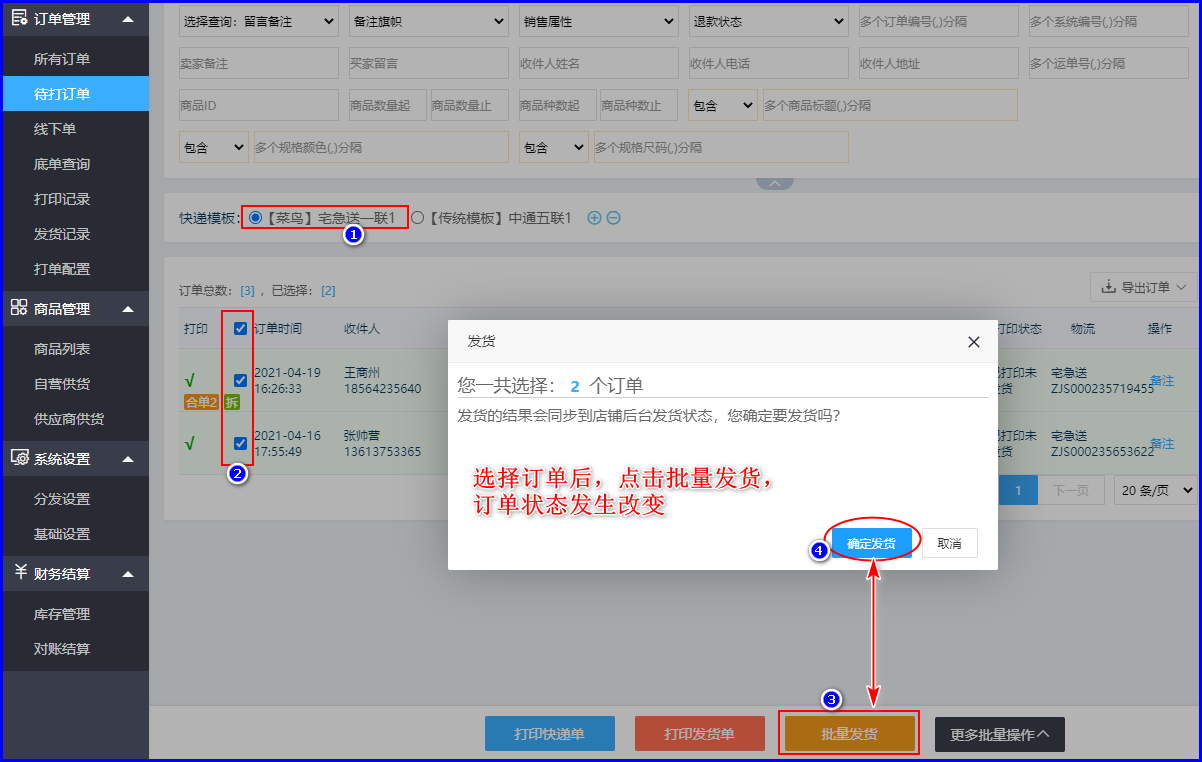Open 发货记录 in the sidebar menu
Screen dimensions: 1202x762
(62, 234)
